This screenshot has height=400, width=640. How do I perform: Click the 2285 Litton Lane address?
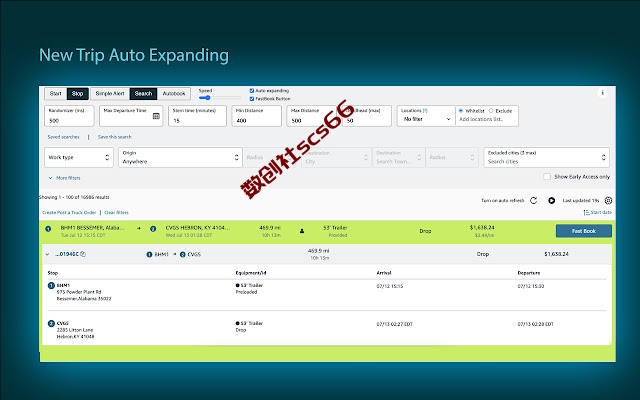pos(75,330)
